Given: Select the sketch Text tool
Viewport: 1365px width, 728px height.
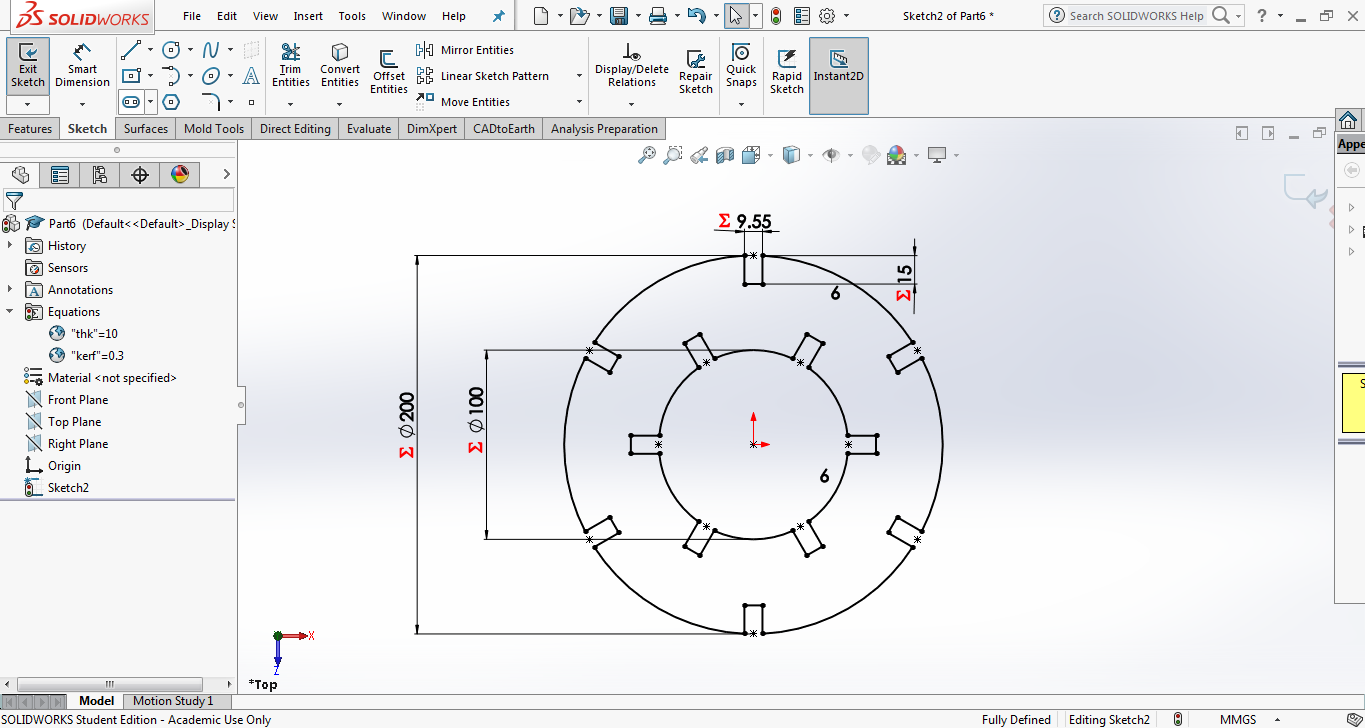Looking at the screenshot, I should coord(252,76).
